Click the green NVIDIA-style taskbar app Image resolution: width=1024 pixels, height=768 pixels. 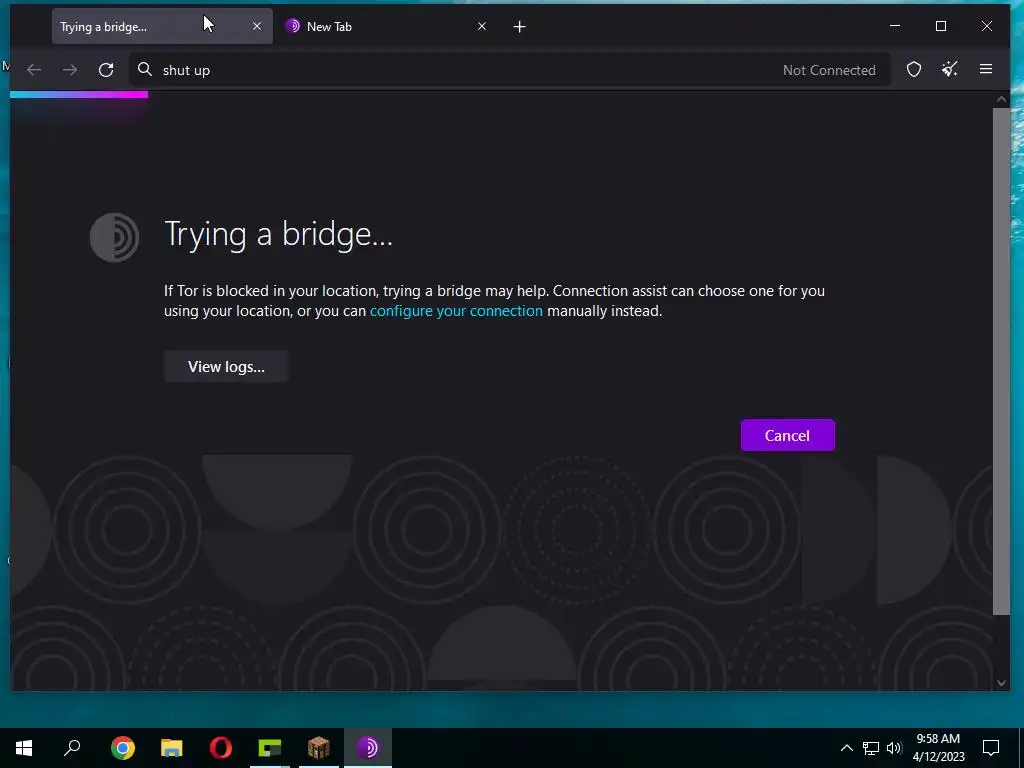[x=270, y=748]
